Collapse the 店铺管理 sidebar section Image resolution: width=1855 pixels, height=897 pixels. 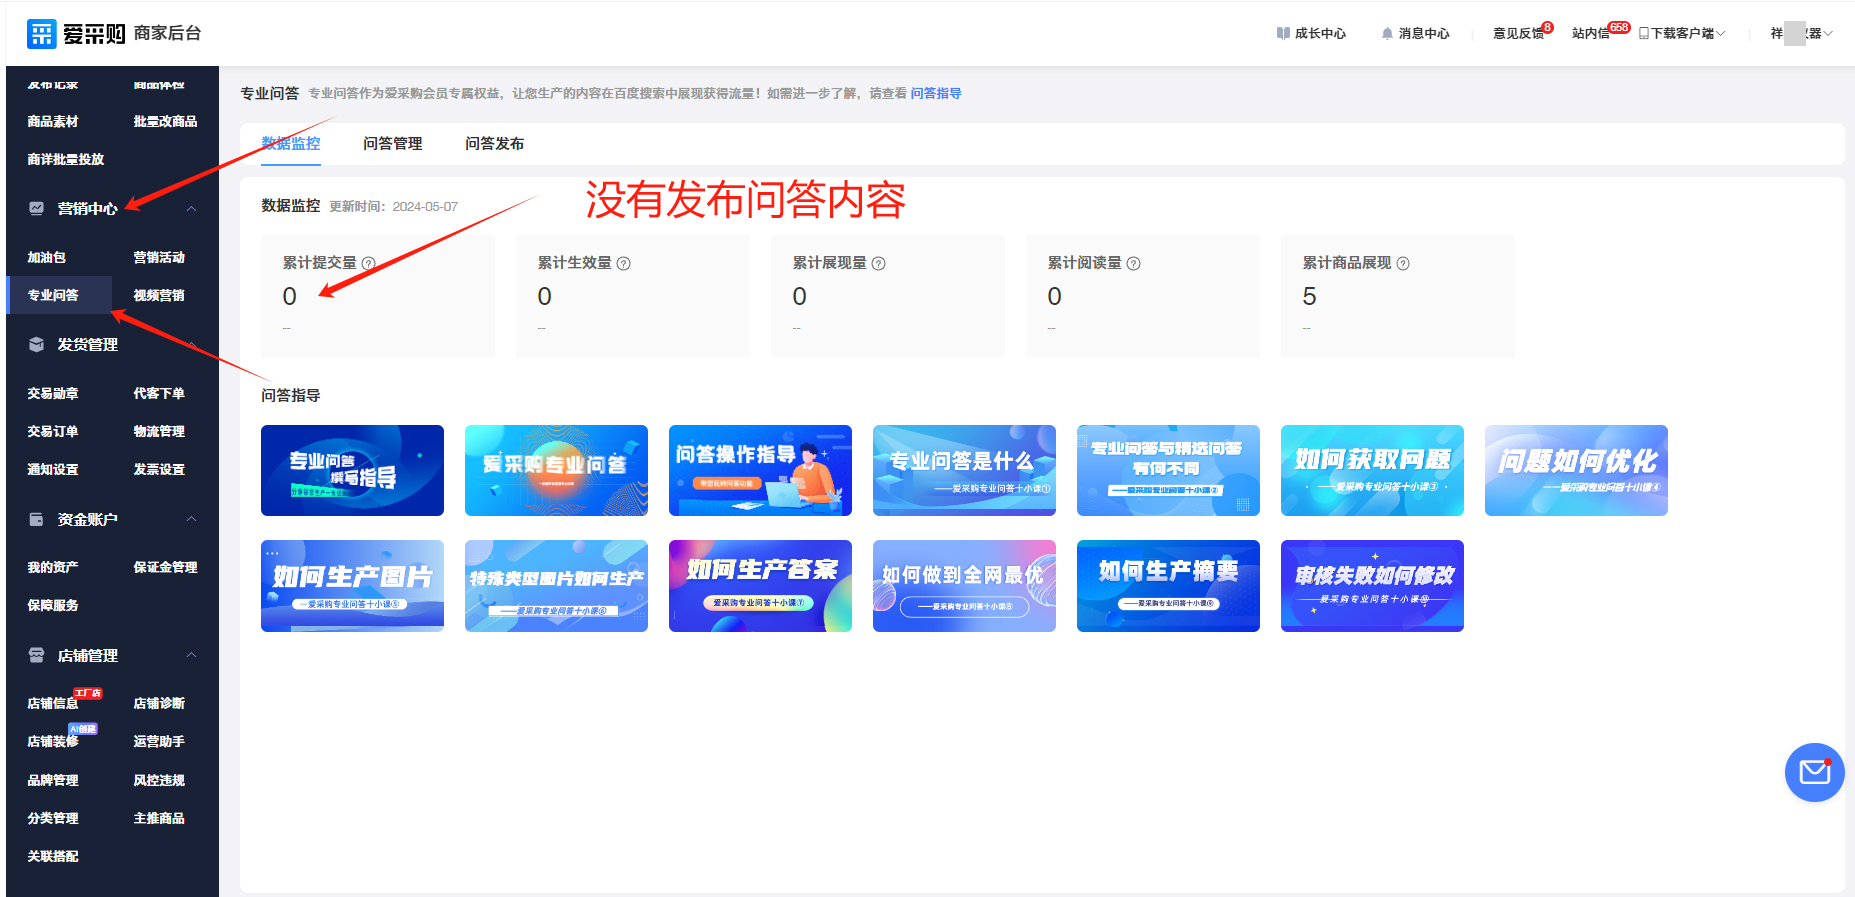tap(191, 655)
